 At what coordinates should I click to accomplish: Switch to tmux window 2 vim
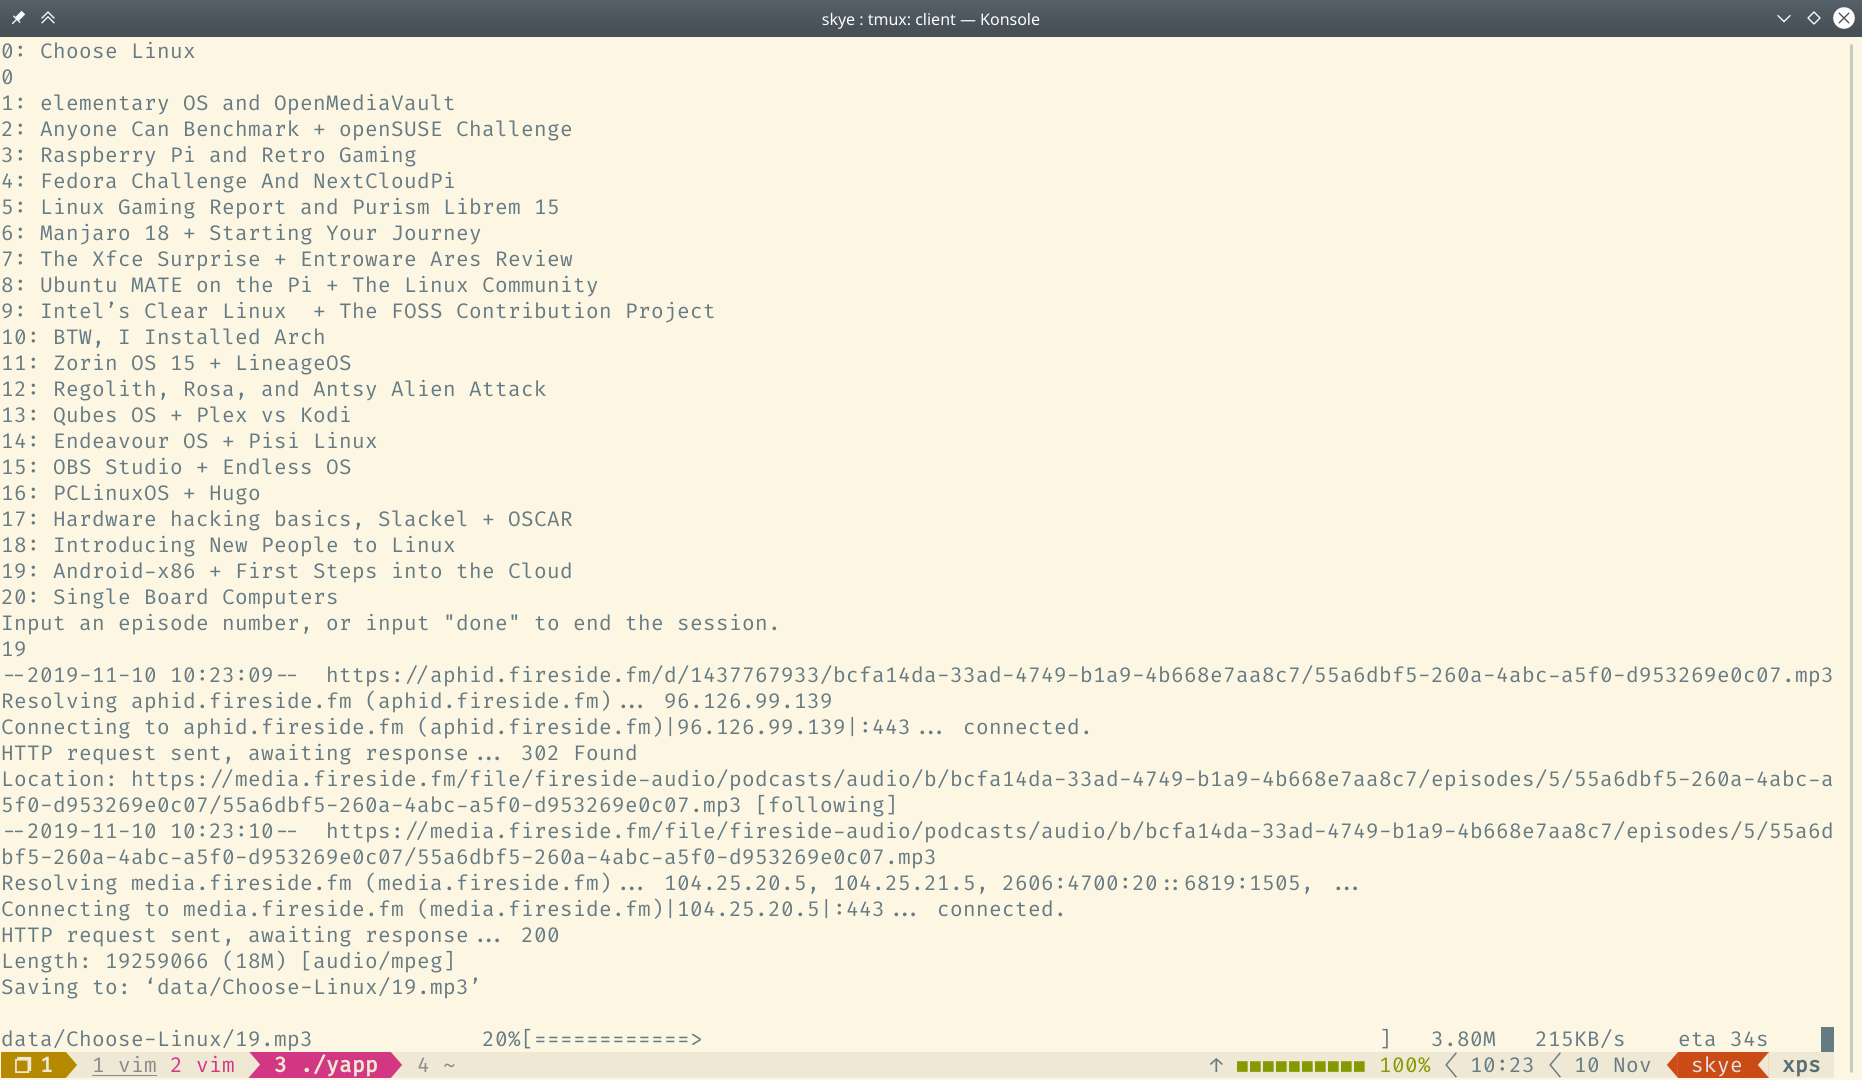click(x=202, y=1065)
